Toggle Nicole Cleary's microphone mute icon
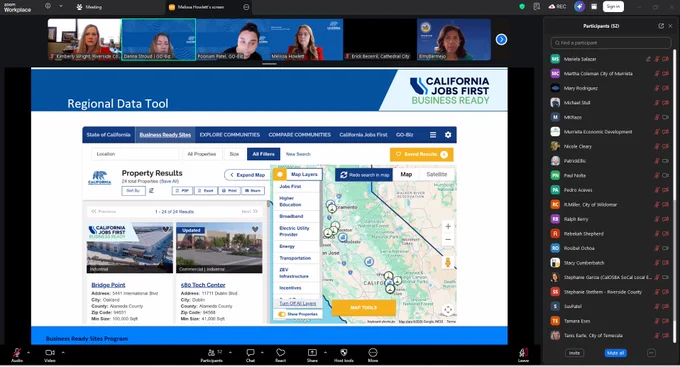 tap(657, 146)
